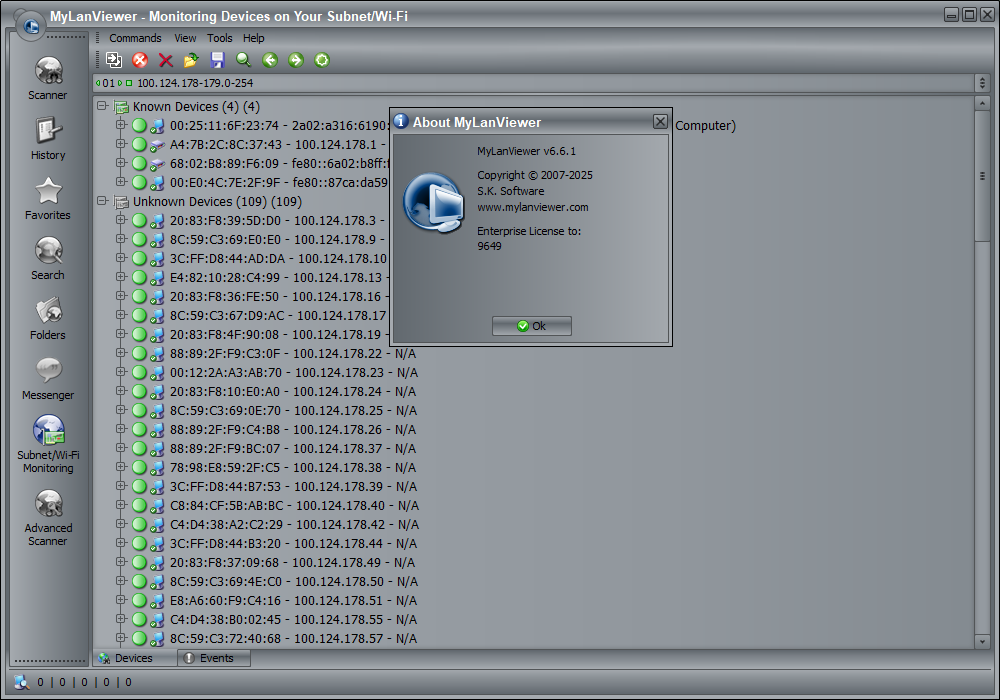Screen dimensions: 1000x700
Task: Click the magnifier find toolbar icon
Action: [243, 60]
